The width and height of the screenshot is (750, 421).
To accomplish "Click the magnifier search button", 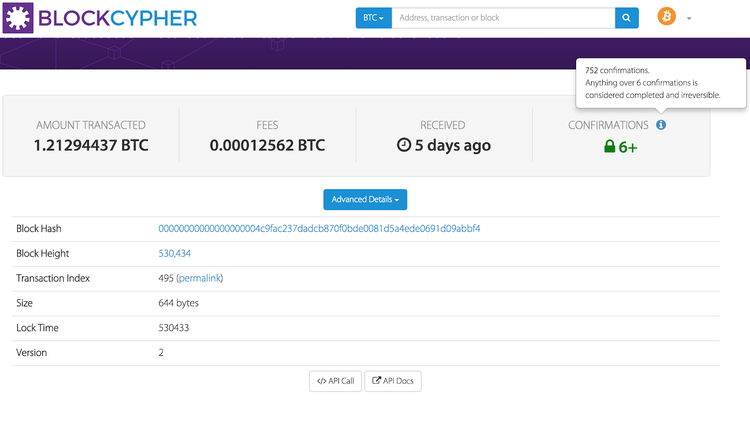I will coord(627,18).
